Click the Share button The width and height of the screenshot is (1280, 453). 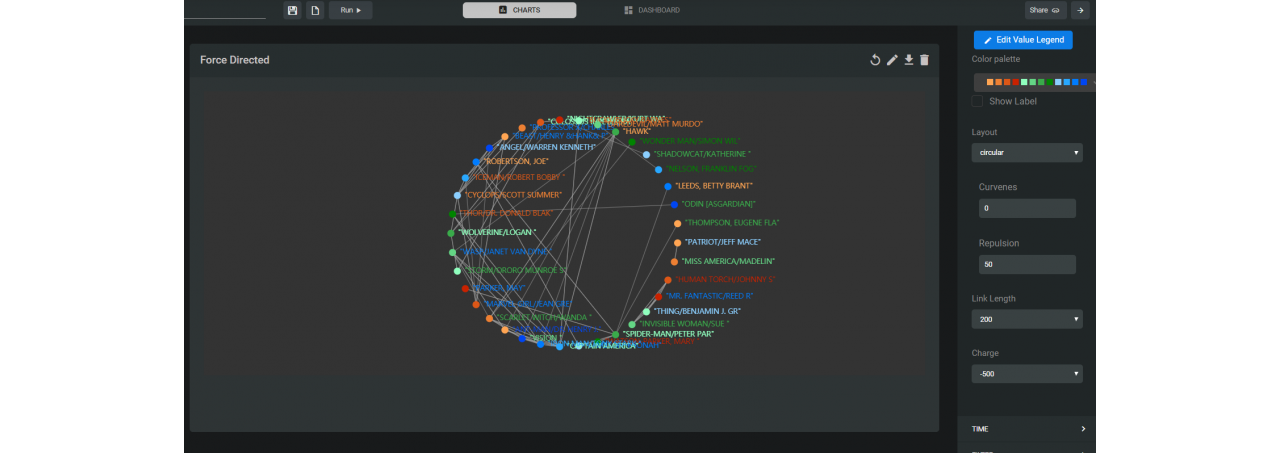[x=1045, y=10]
